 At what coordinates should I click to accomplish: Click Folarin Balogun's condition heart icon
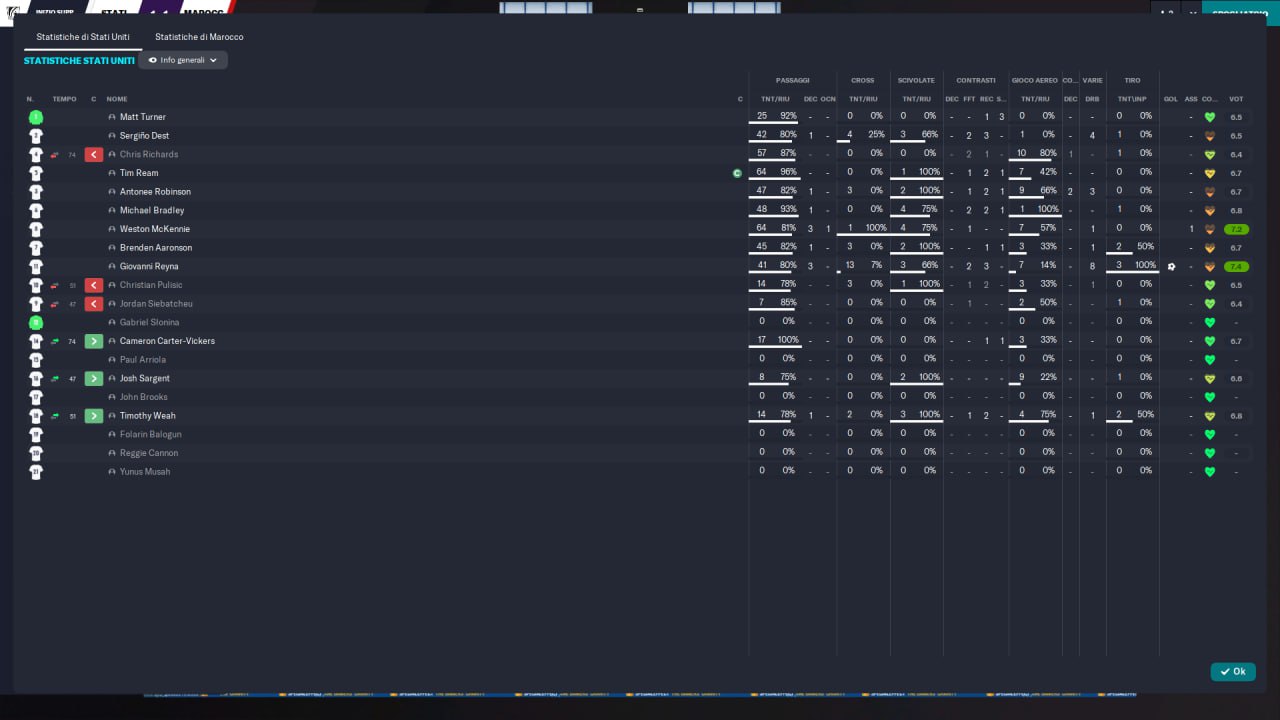pyautogui.click(x=1210, y=435)
